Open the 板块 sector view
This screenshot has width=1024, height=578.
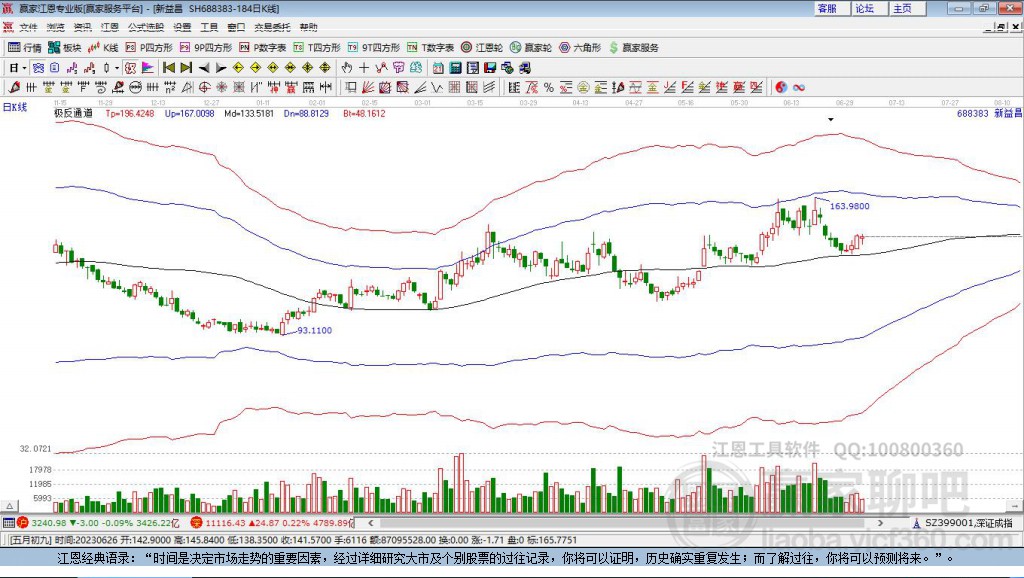pyautogui.click(x=66, y=47)
